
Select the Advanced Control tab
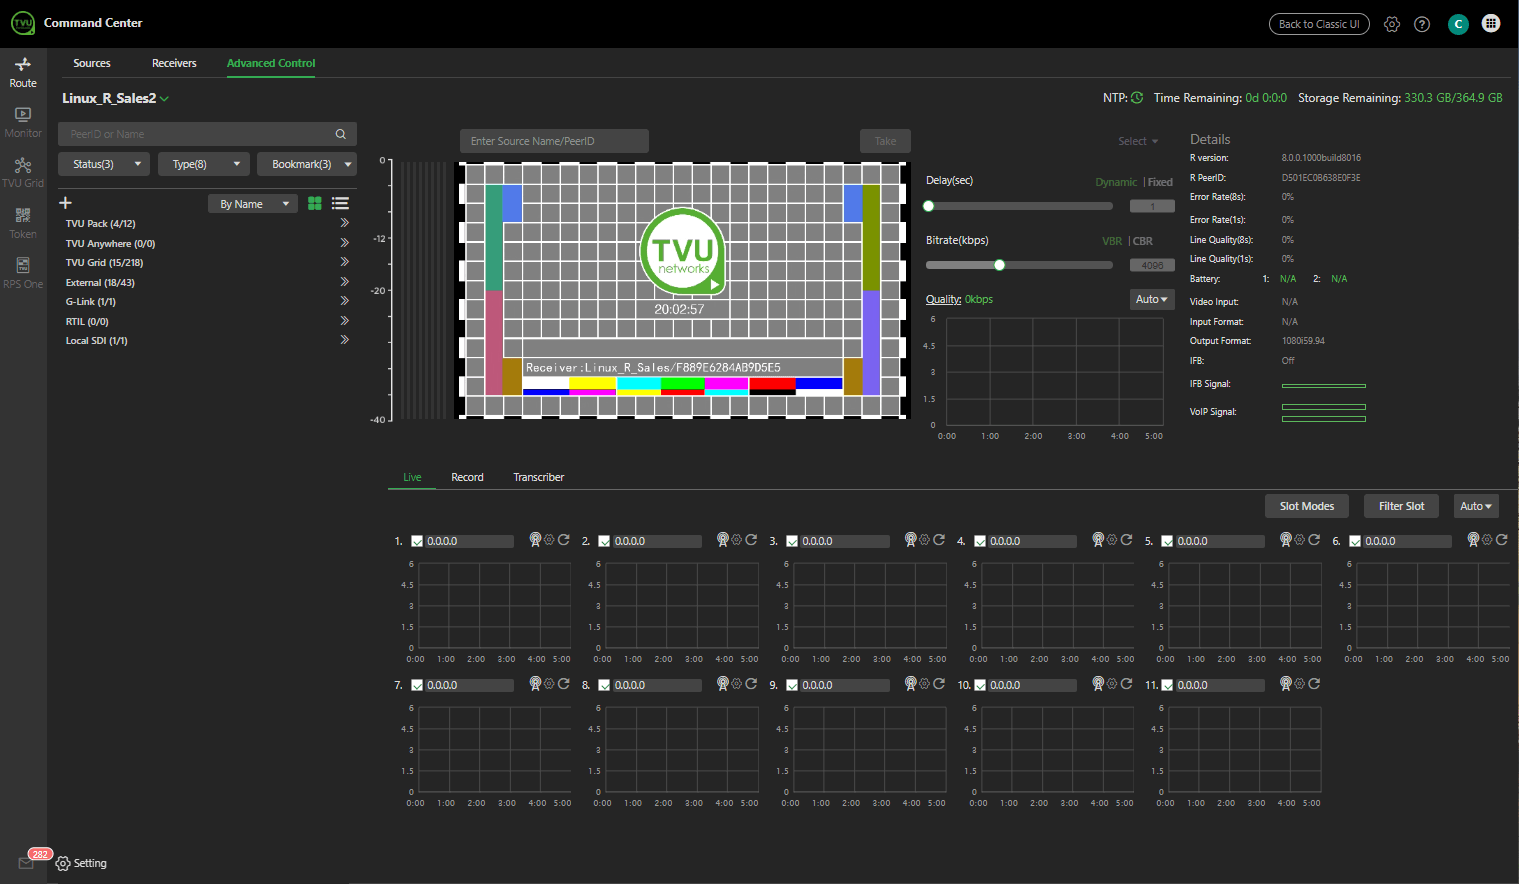tap(271, 63)
